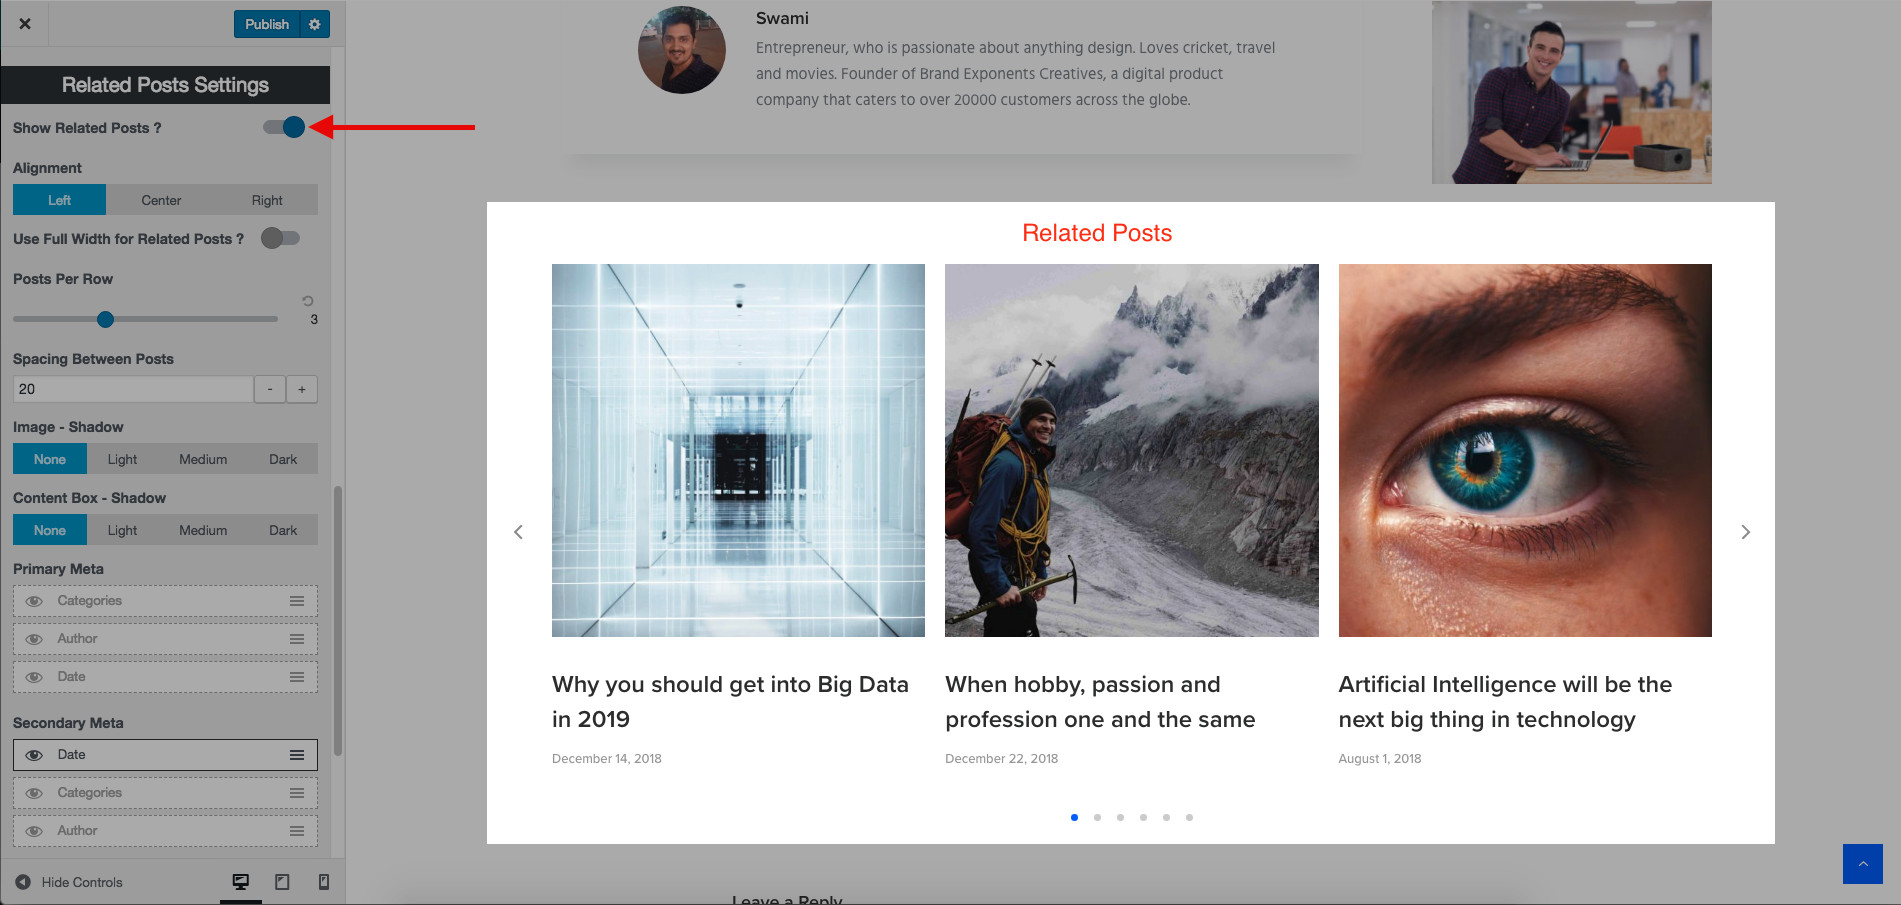
Task: Click the Spacing Between Posts input field
Action: [x=133, y=389]
